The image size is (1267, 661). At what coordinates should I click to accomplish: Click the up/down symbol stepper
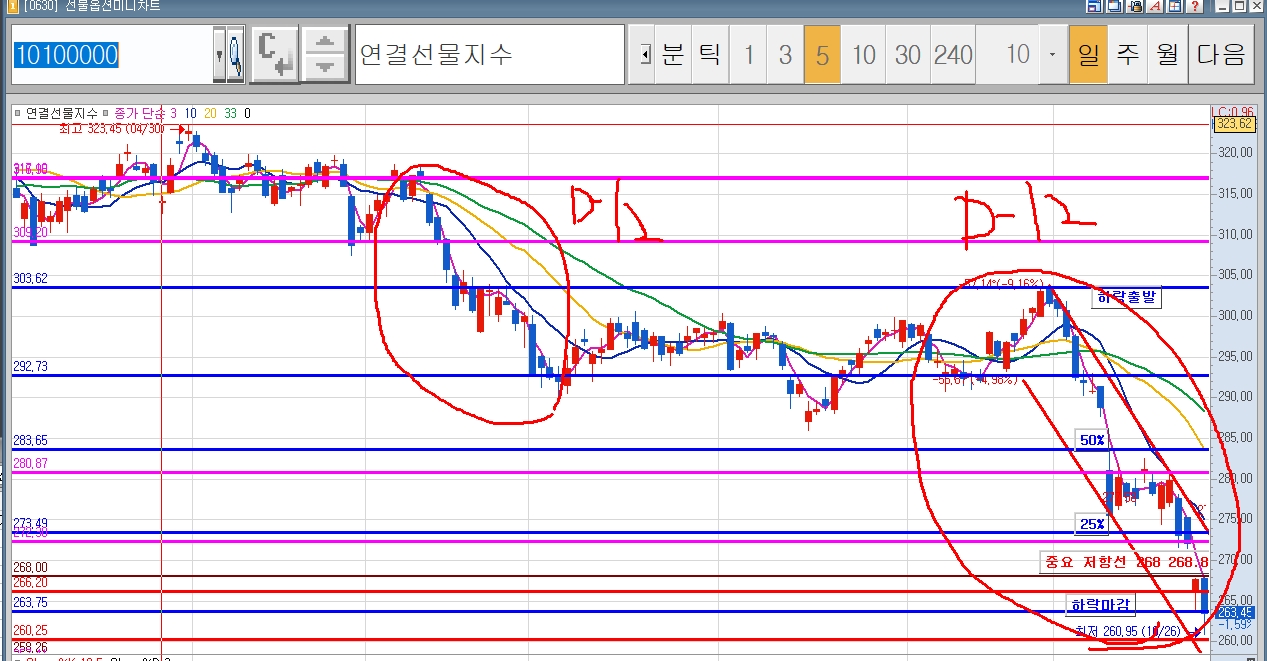pos(324,54)
